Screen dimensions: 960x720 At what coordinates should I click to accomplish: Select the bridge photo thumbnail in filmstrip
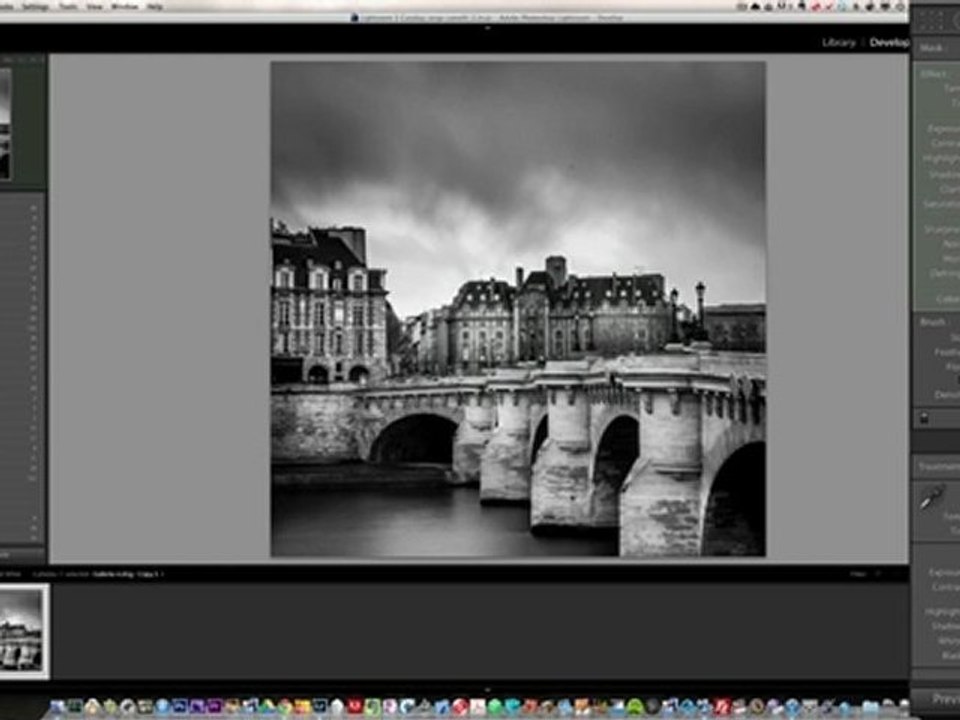point(23,631)
